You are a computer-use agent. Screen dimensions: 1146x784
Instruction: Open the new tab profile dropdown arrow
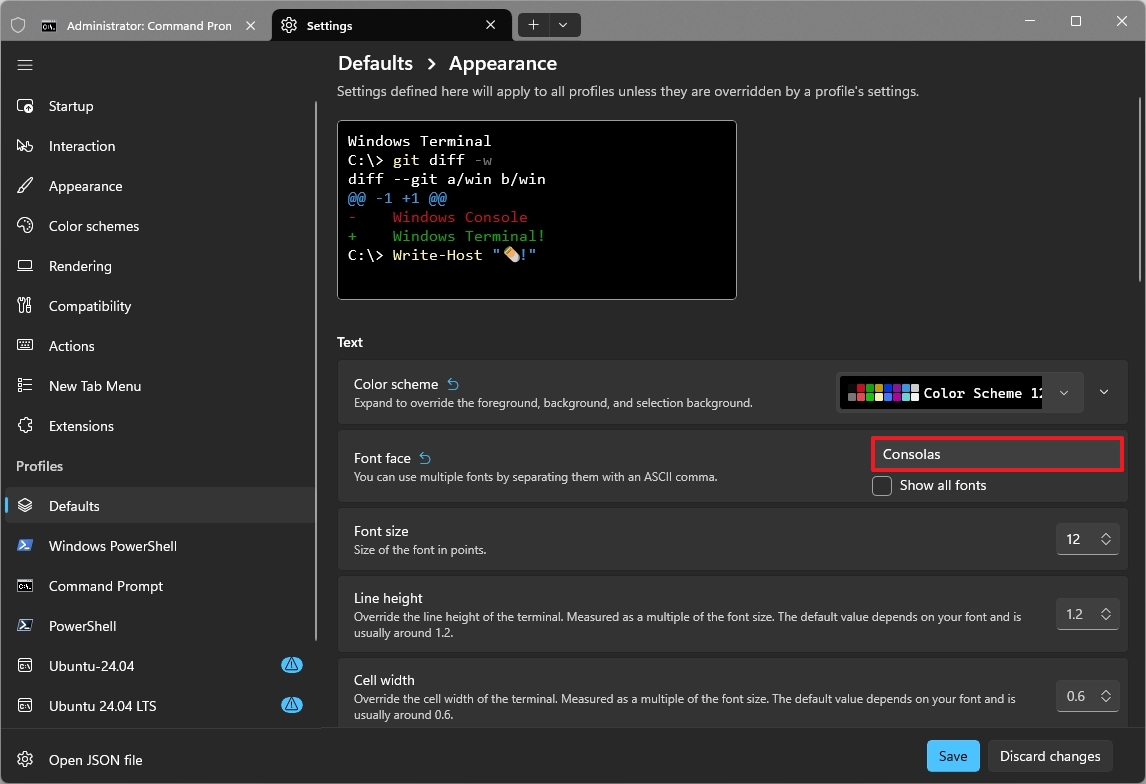[564, 25]
